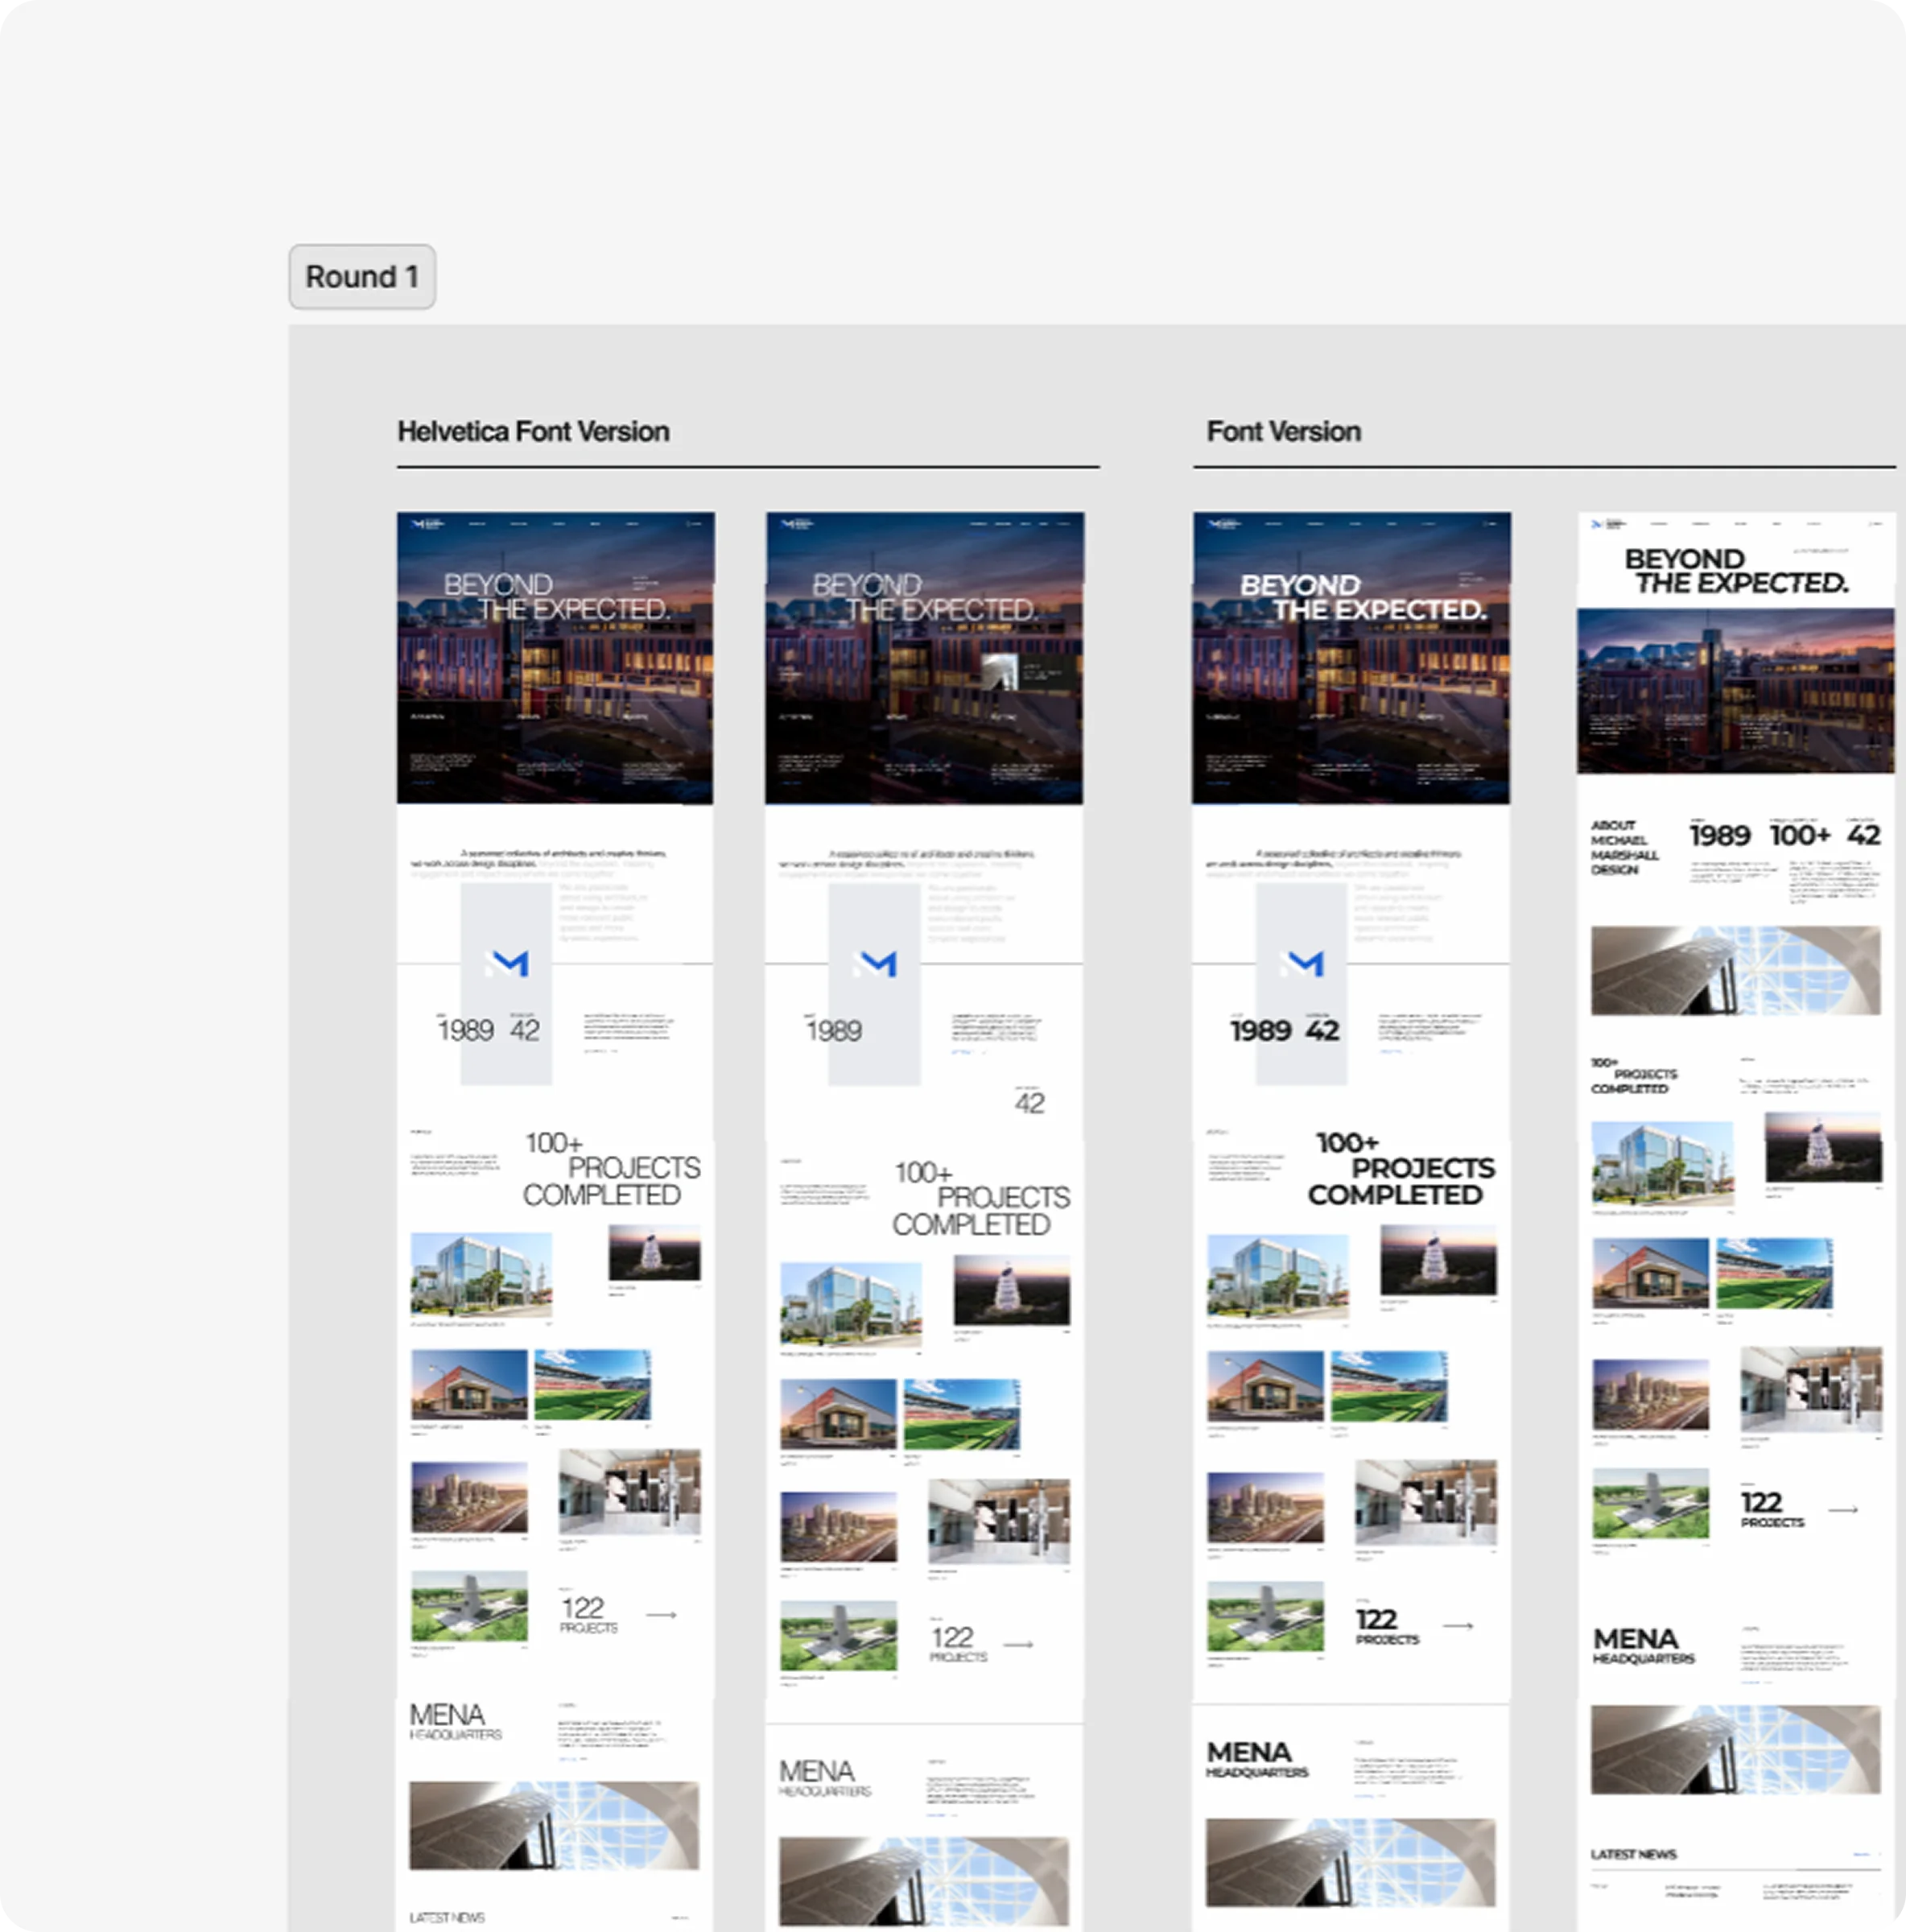Click the dusk building photo beneath the black headline
This screenshot has width=1906, height=1932.
coord(1736,691)
